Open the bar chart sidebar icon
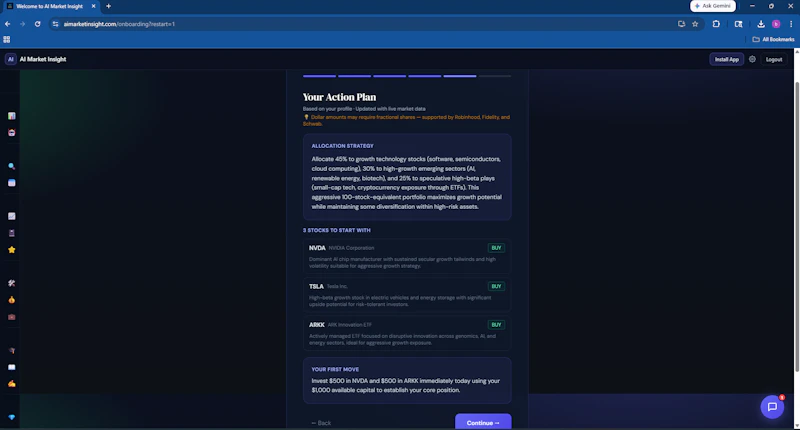800x430 pixels. point(12,116)
